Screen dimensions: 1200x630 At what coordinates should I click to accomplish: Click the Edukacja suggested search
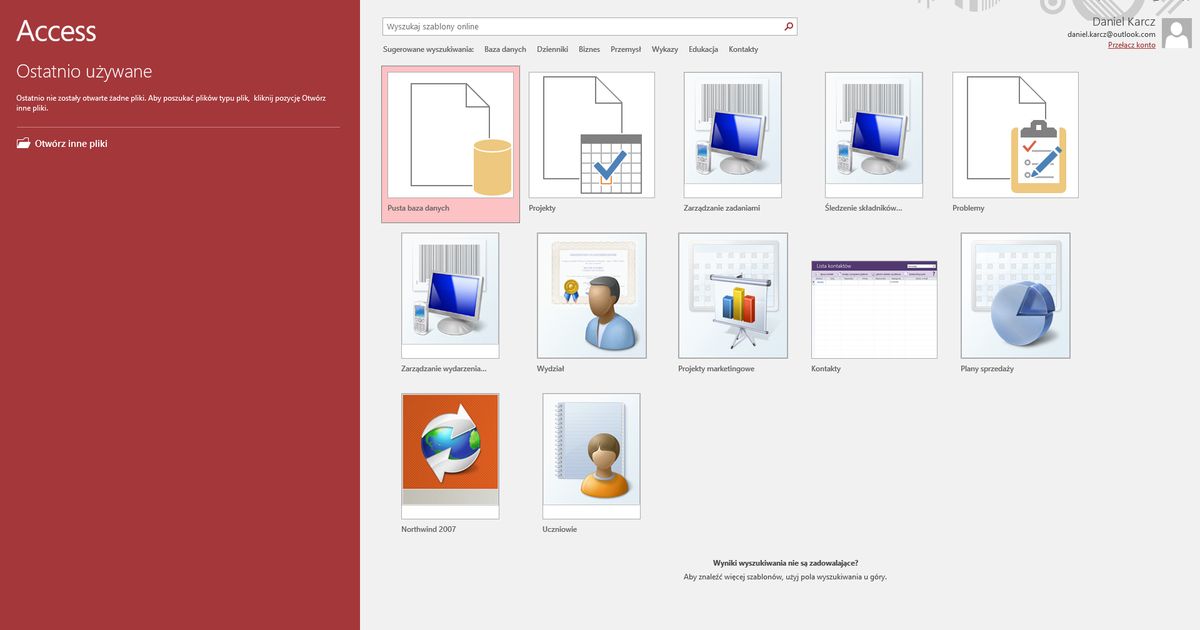point(704,48)
